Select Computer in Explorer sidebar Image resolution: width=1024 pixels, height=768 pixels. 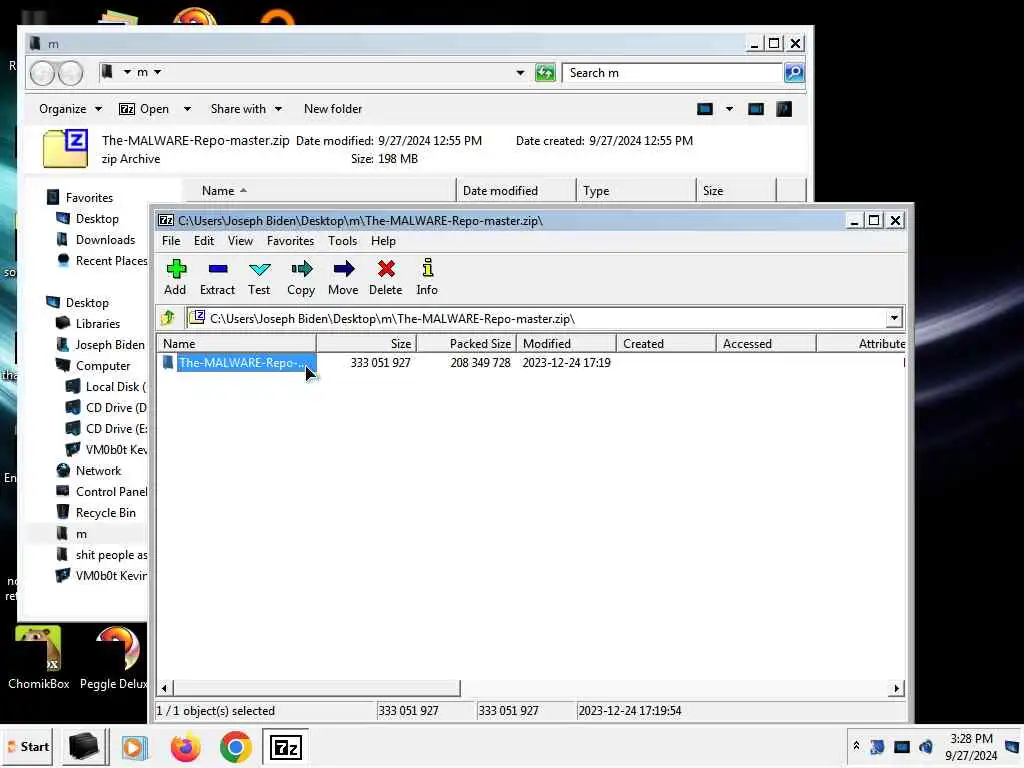tap(93, 366)
